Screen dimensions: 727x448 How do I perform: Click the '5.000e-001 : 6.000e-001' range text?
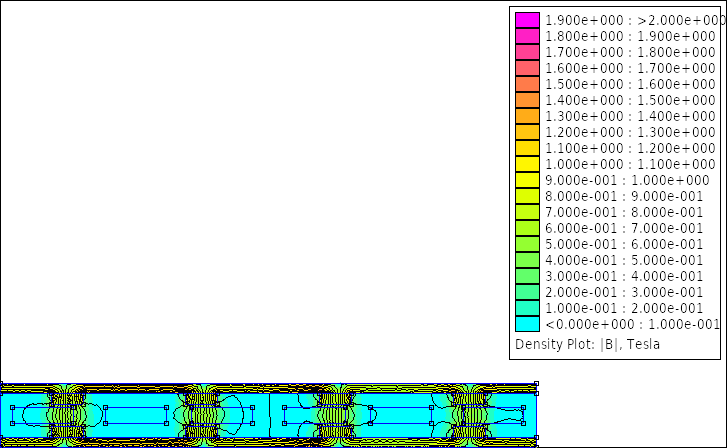click(624, 244)
